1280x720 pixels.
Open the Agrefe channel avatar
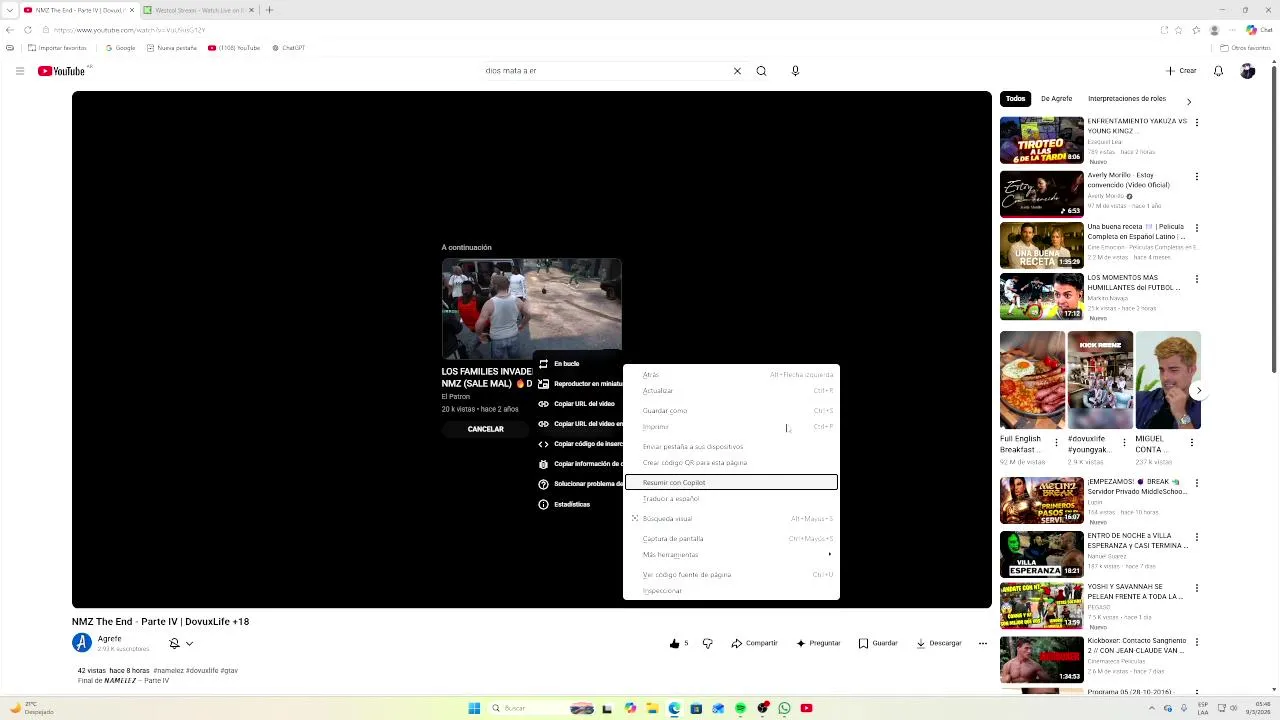(82, 643)
